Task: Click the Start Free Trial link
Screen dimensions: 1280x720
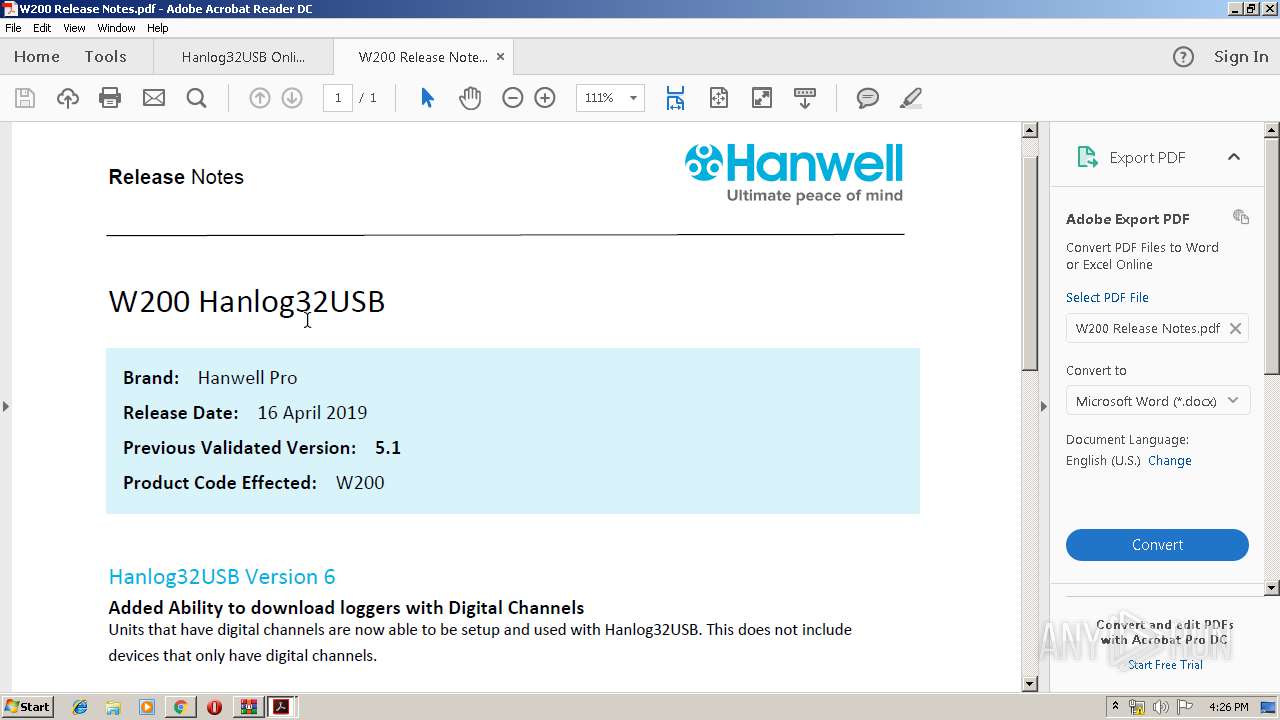Action: click(1165, 665)
